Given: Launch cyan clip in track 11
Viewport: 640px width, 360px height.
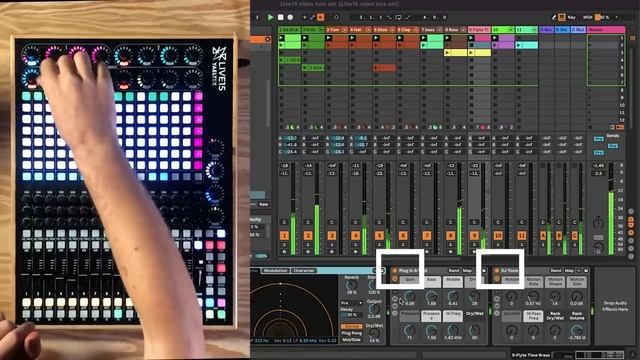Looking at the screenshot, I should (x=519, y=45).
